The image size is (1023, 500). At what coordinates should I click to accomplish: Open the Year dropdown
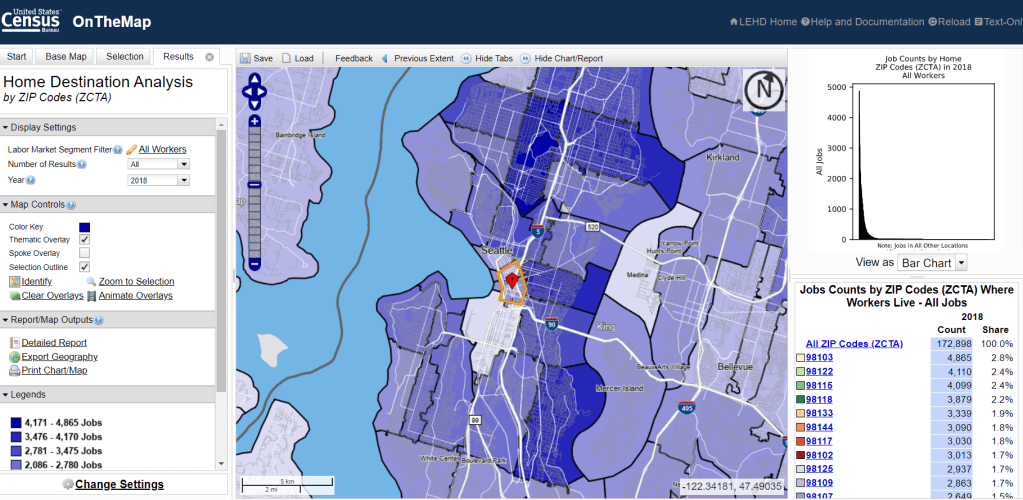tap(158, 180)
